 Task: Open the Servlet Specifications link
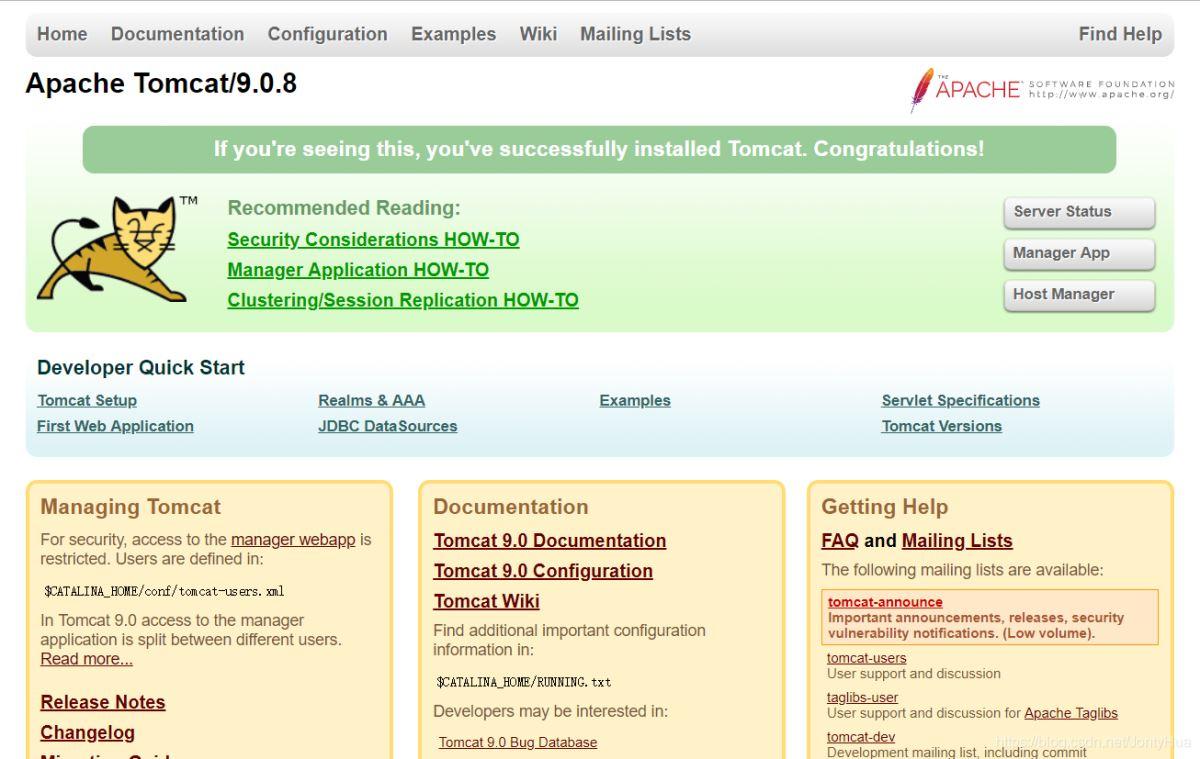[960, 400]
